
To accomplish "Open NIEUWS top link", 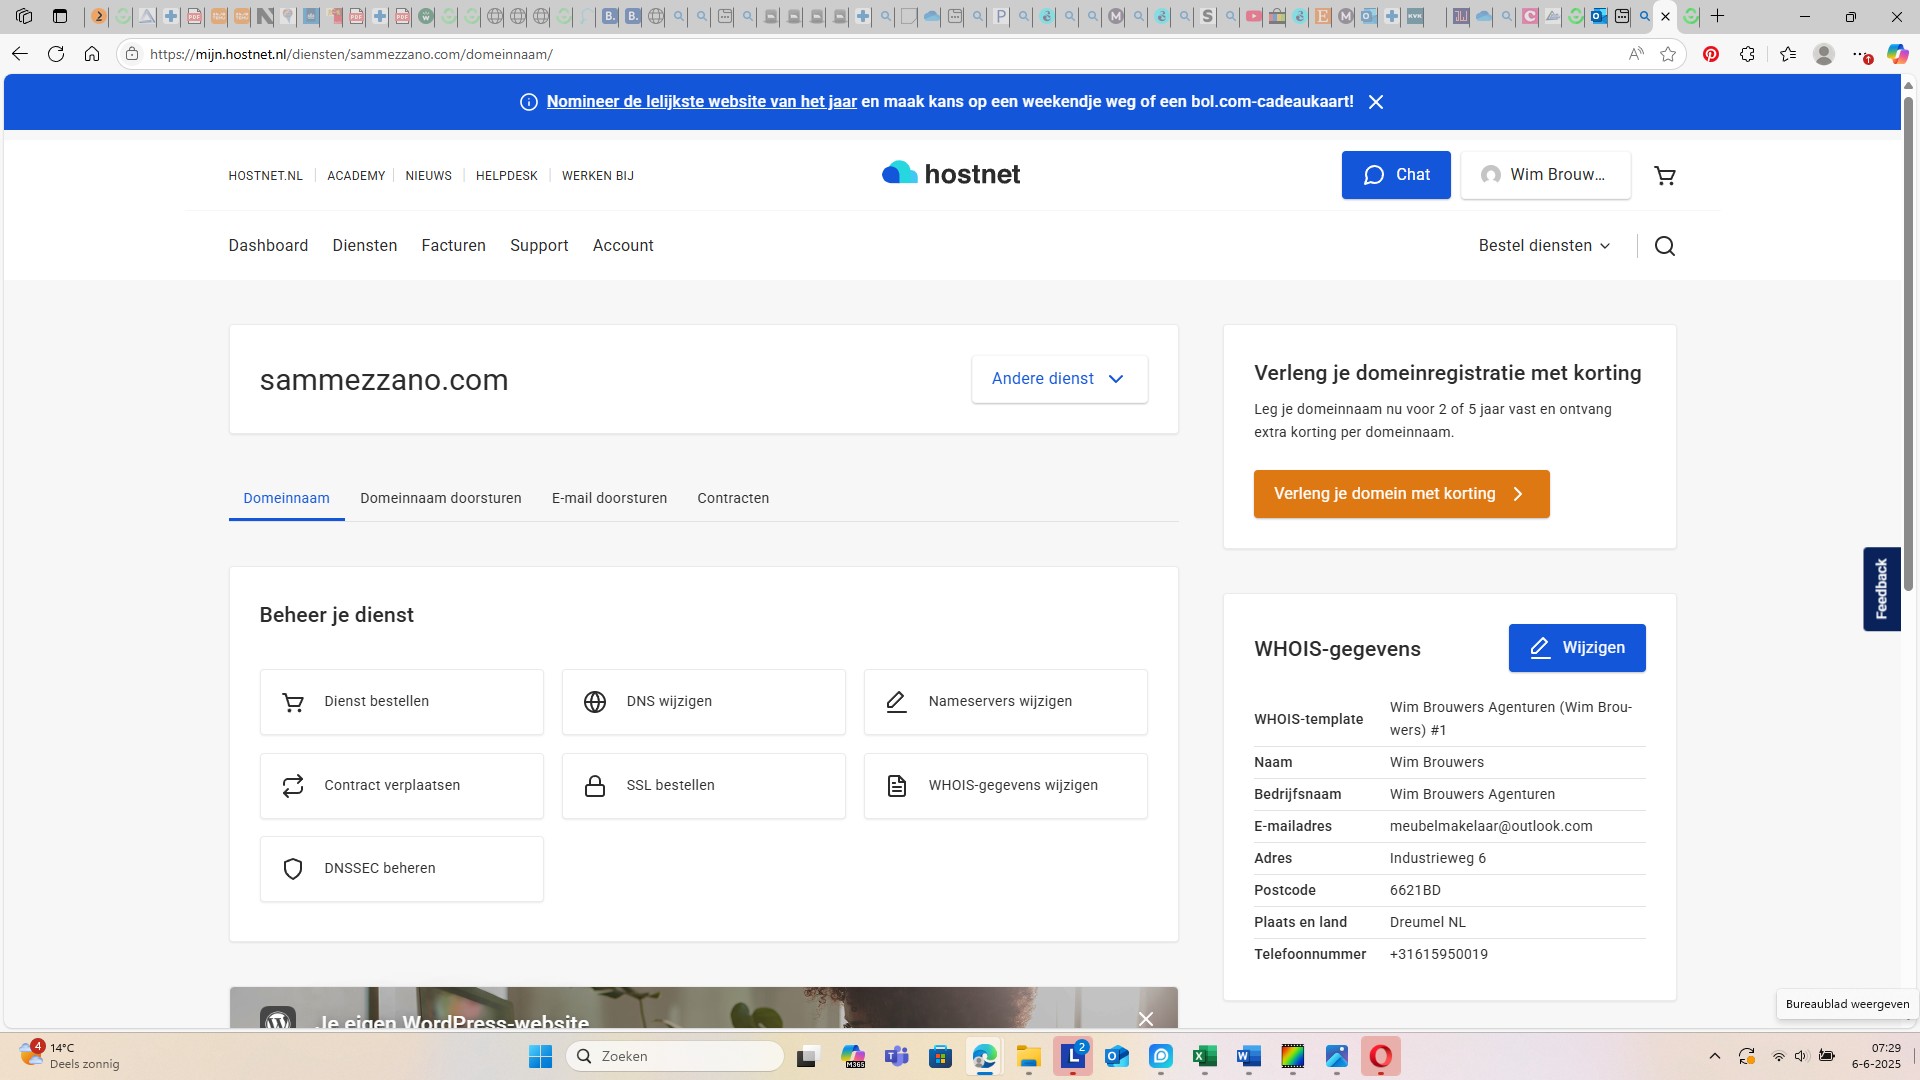I will coord(428,176).
